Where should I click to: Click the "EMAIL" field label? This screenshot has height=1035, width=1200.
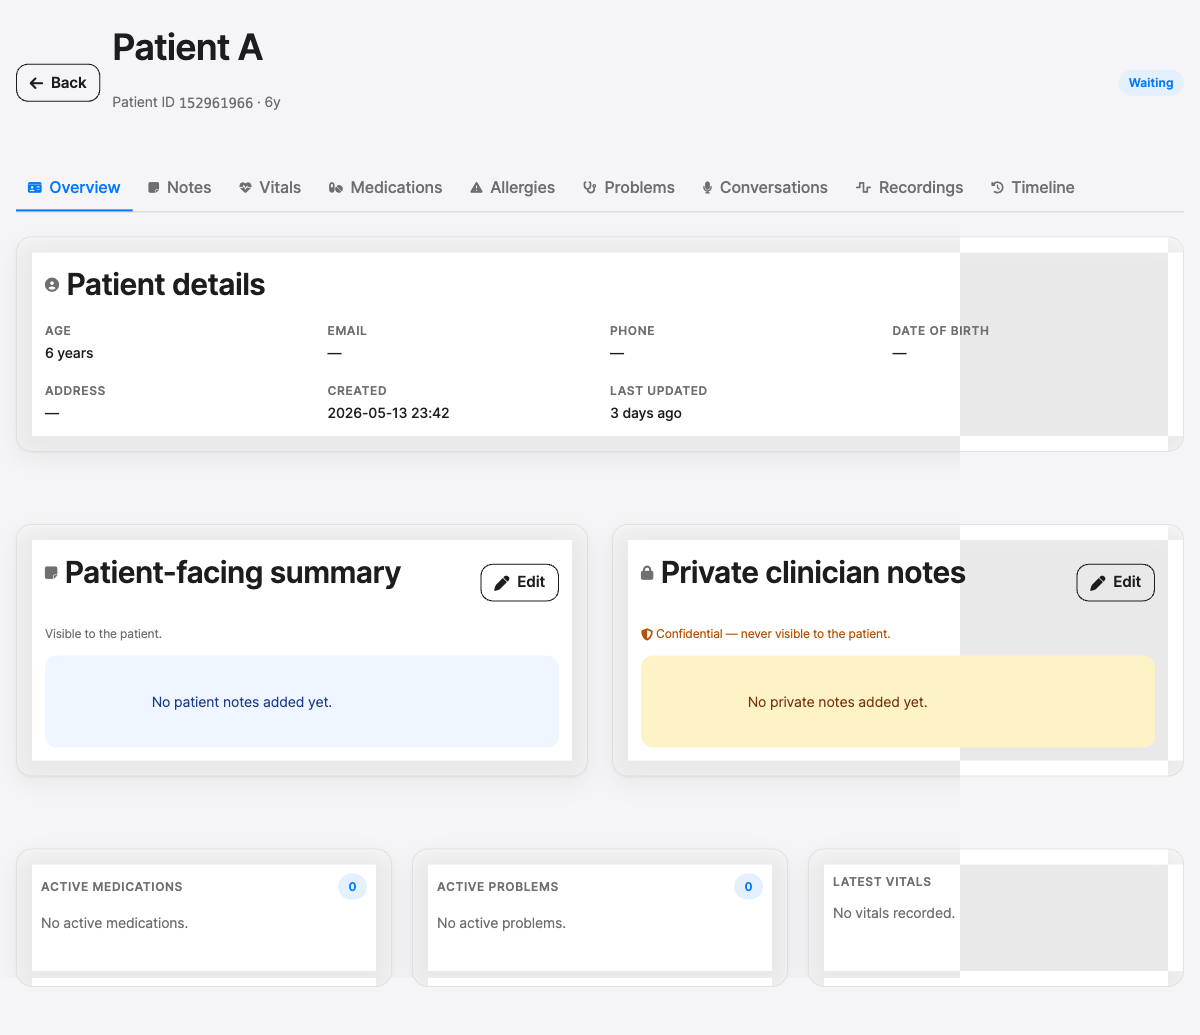click(347, 331)
